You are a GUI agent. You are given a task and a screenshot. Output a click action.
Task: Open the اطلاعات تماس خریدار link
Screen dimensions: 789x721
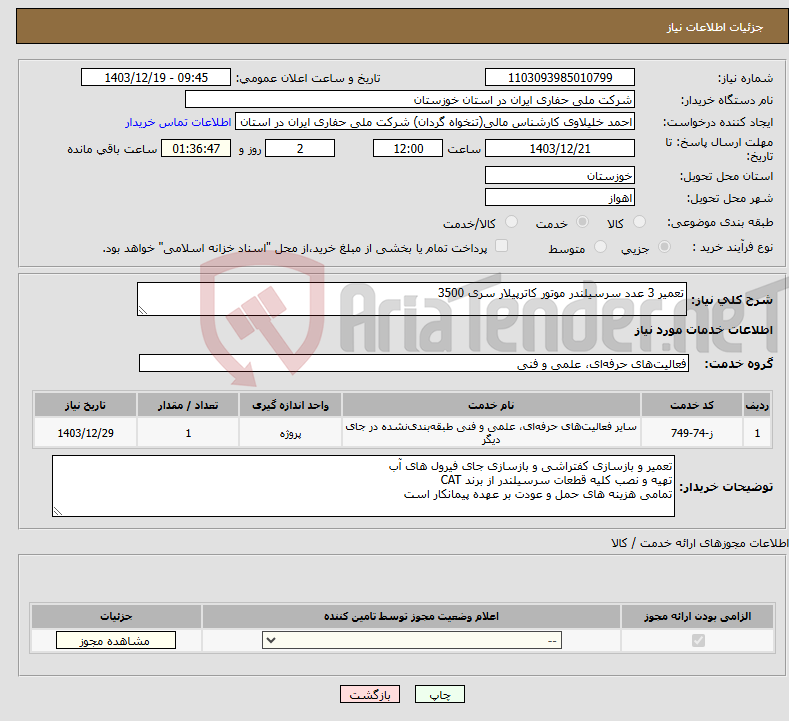178,122
